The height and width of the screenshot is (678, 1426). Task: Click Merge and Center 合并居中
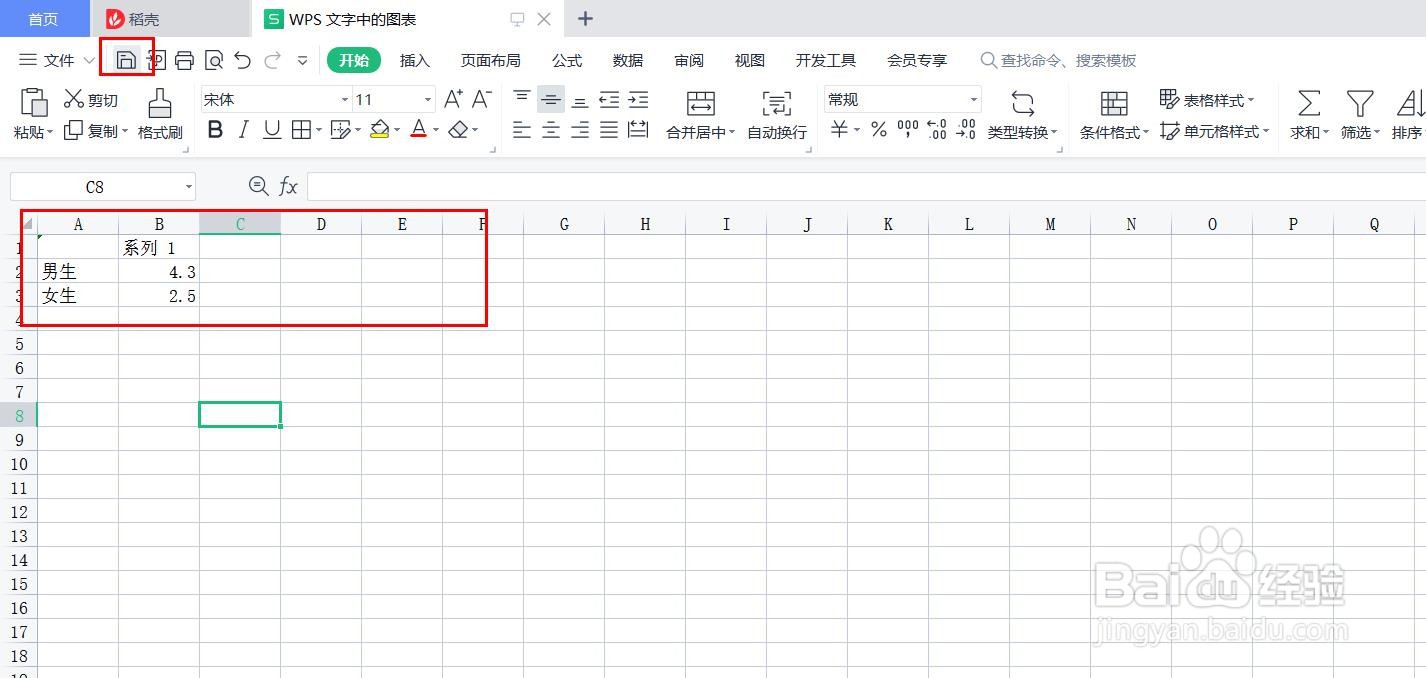coord(701,114)
